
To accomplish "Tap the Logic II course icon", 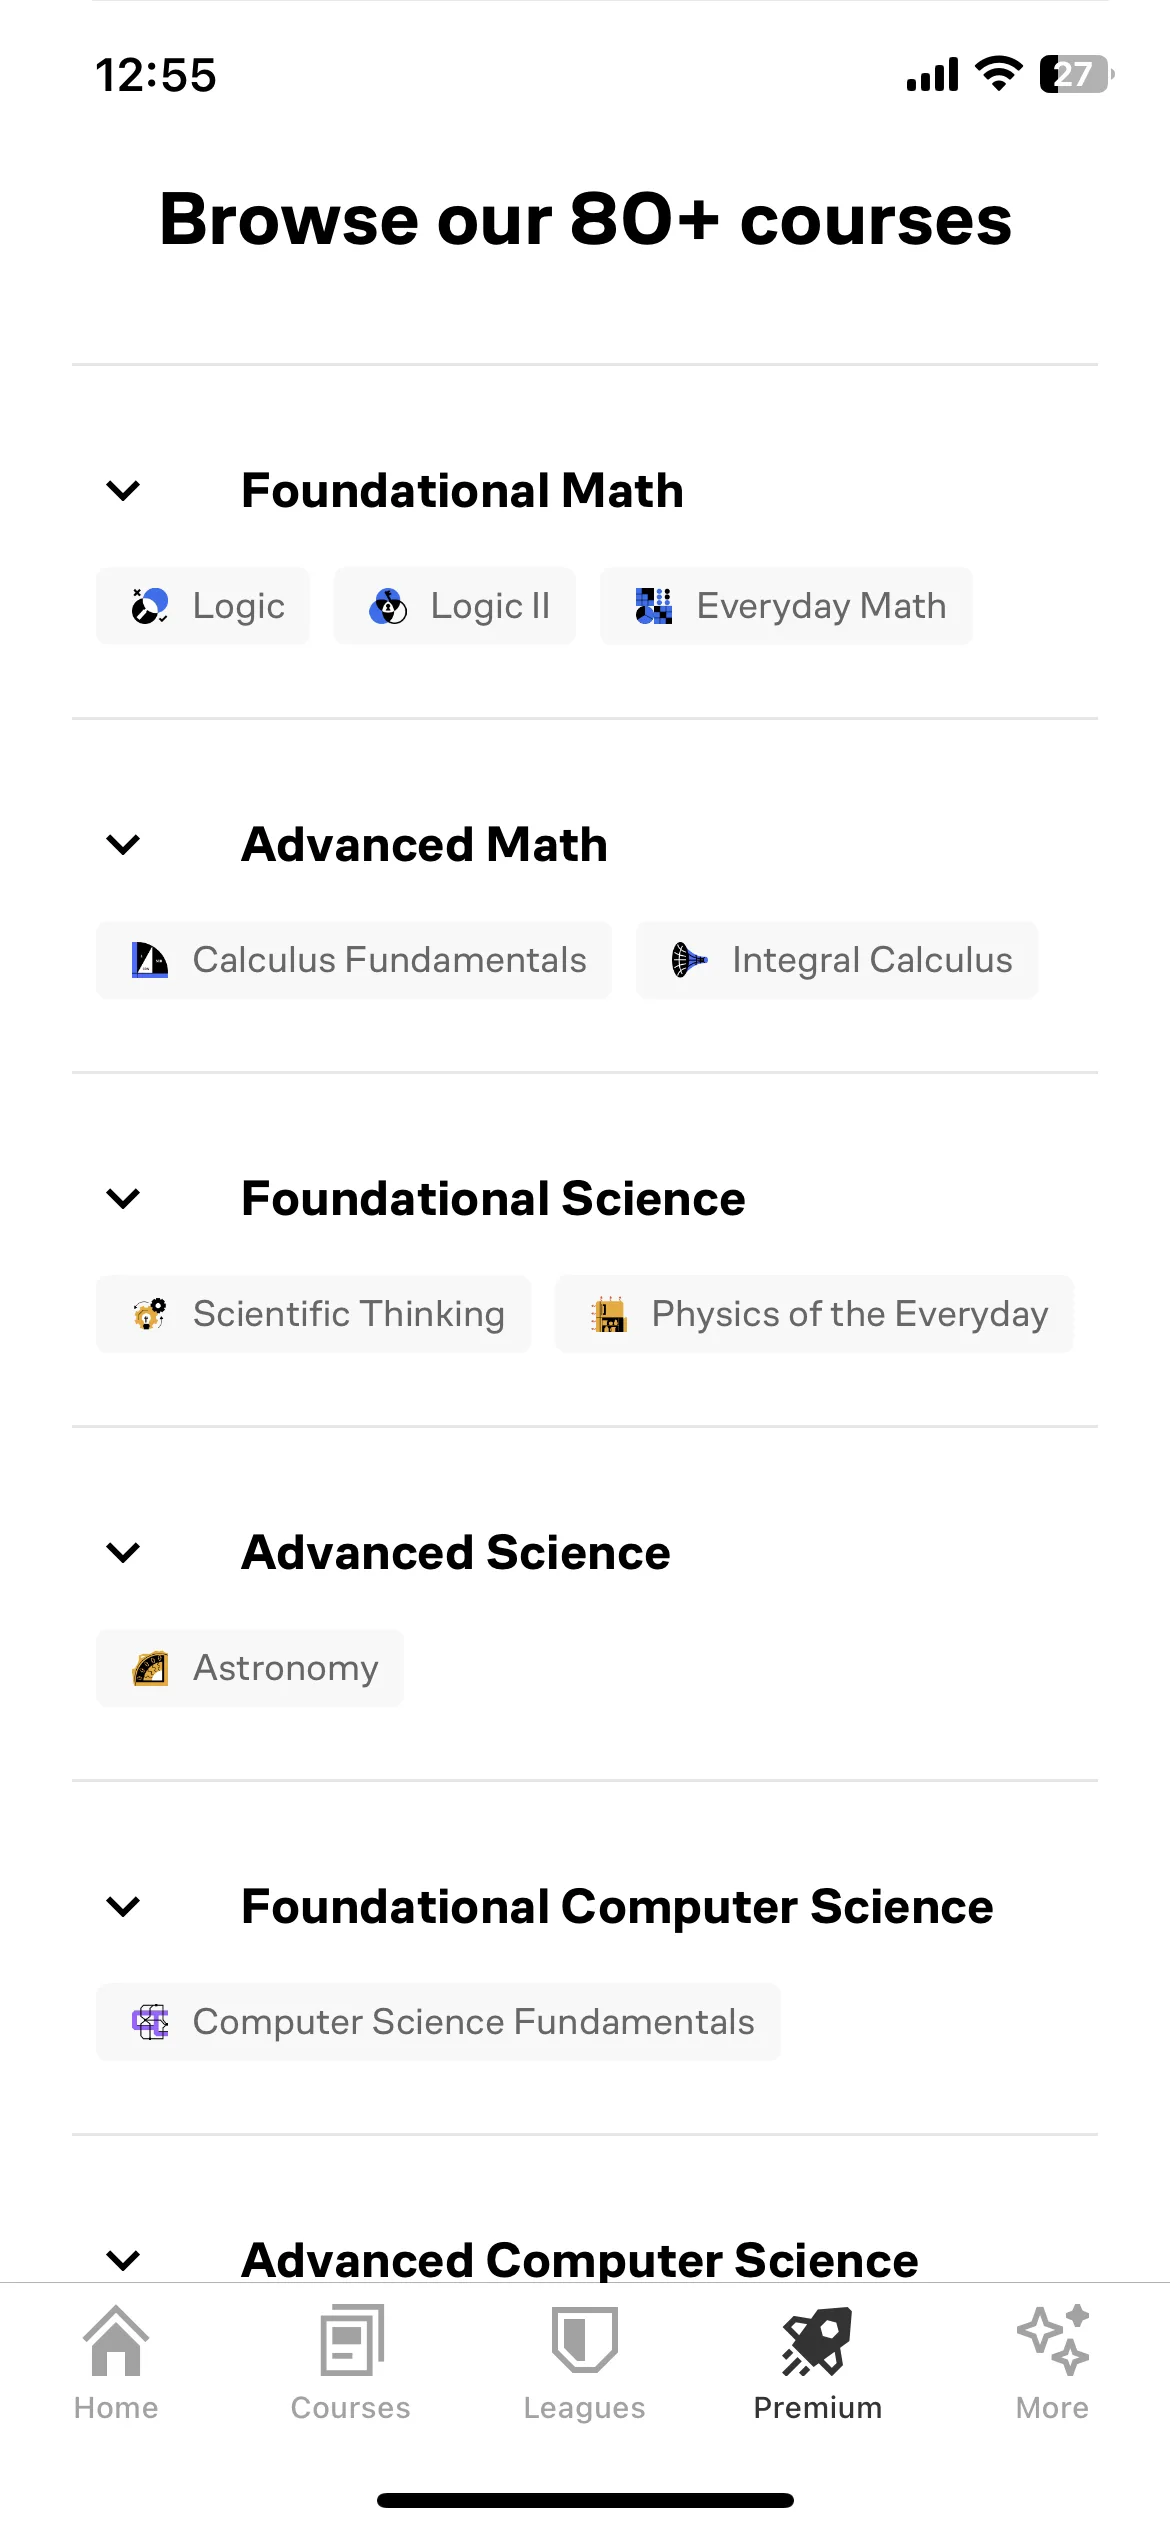I will [x=388, y=606].
